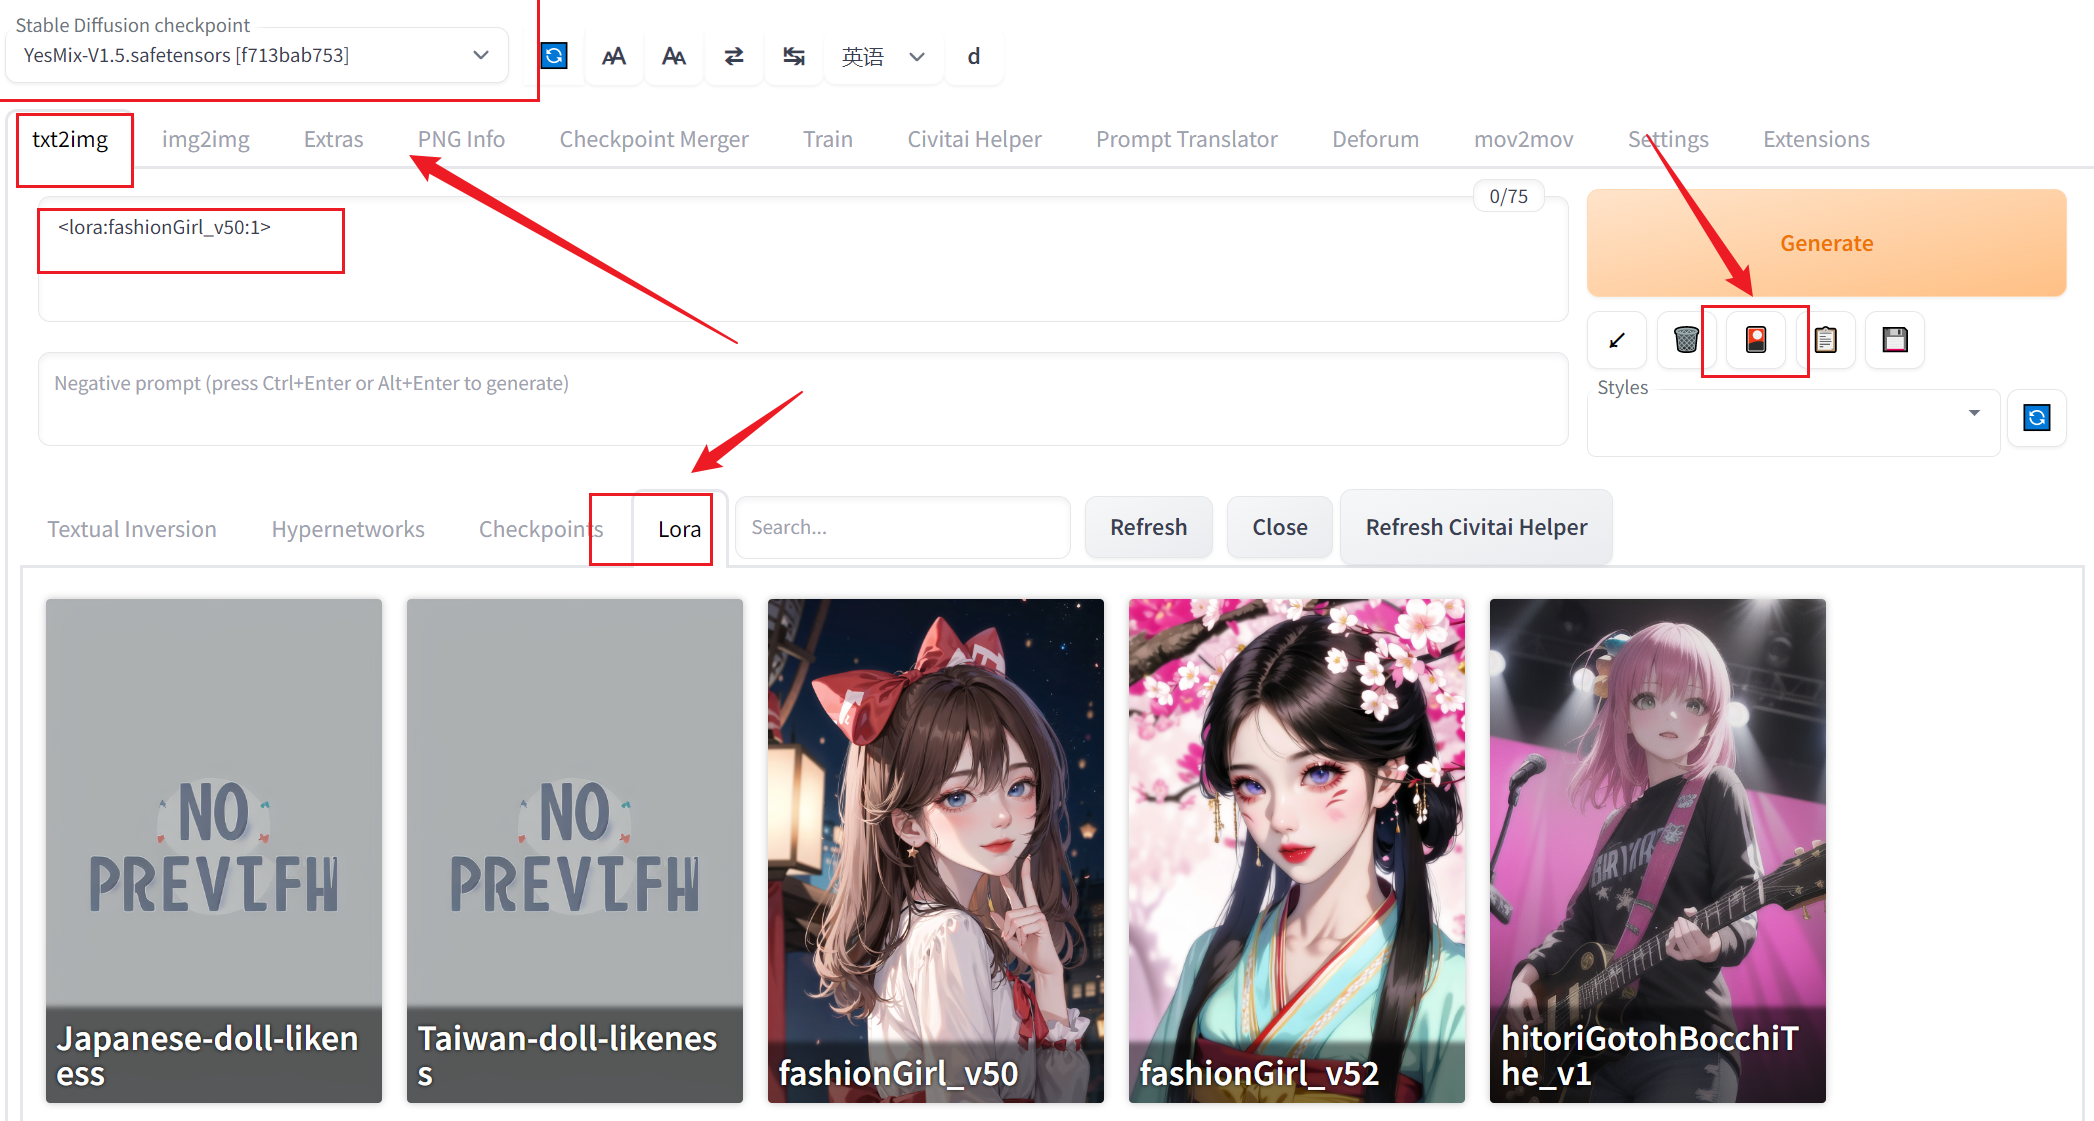Click the Generate button
The image size is (2094, 1121).
click(1829, 241)
